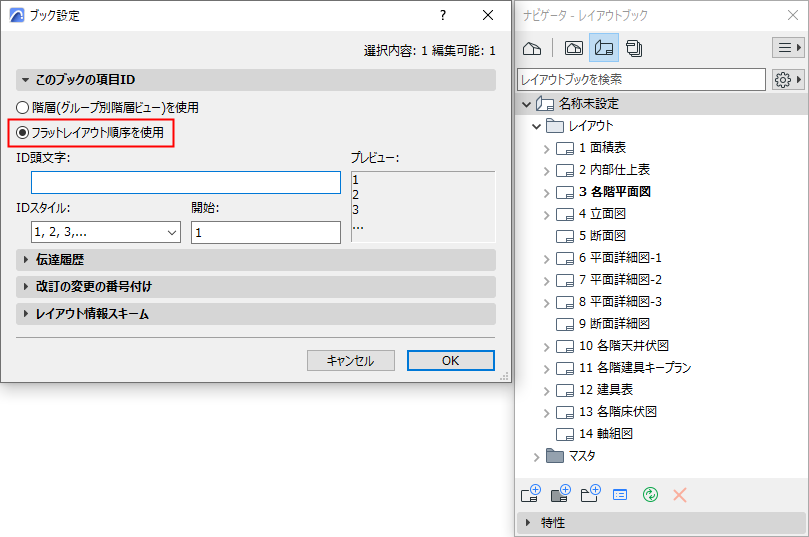This screenshot has width=809, height=537.
Task: Select 12 建具表 layout
Action: click(x=606, y=390)
